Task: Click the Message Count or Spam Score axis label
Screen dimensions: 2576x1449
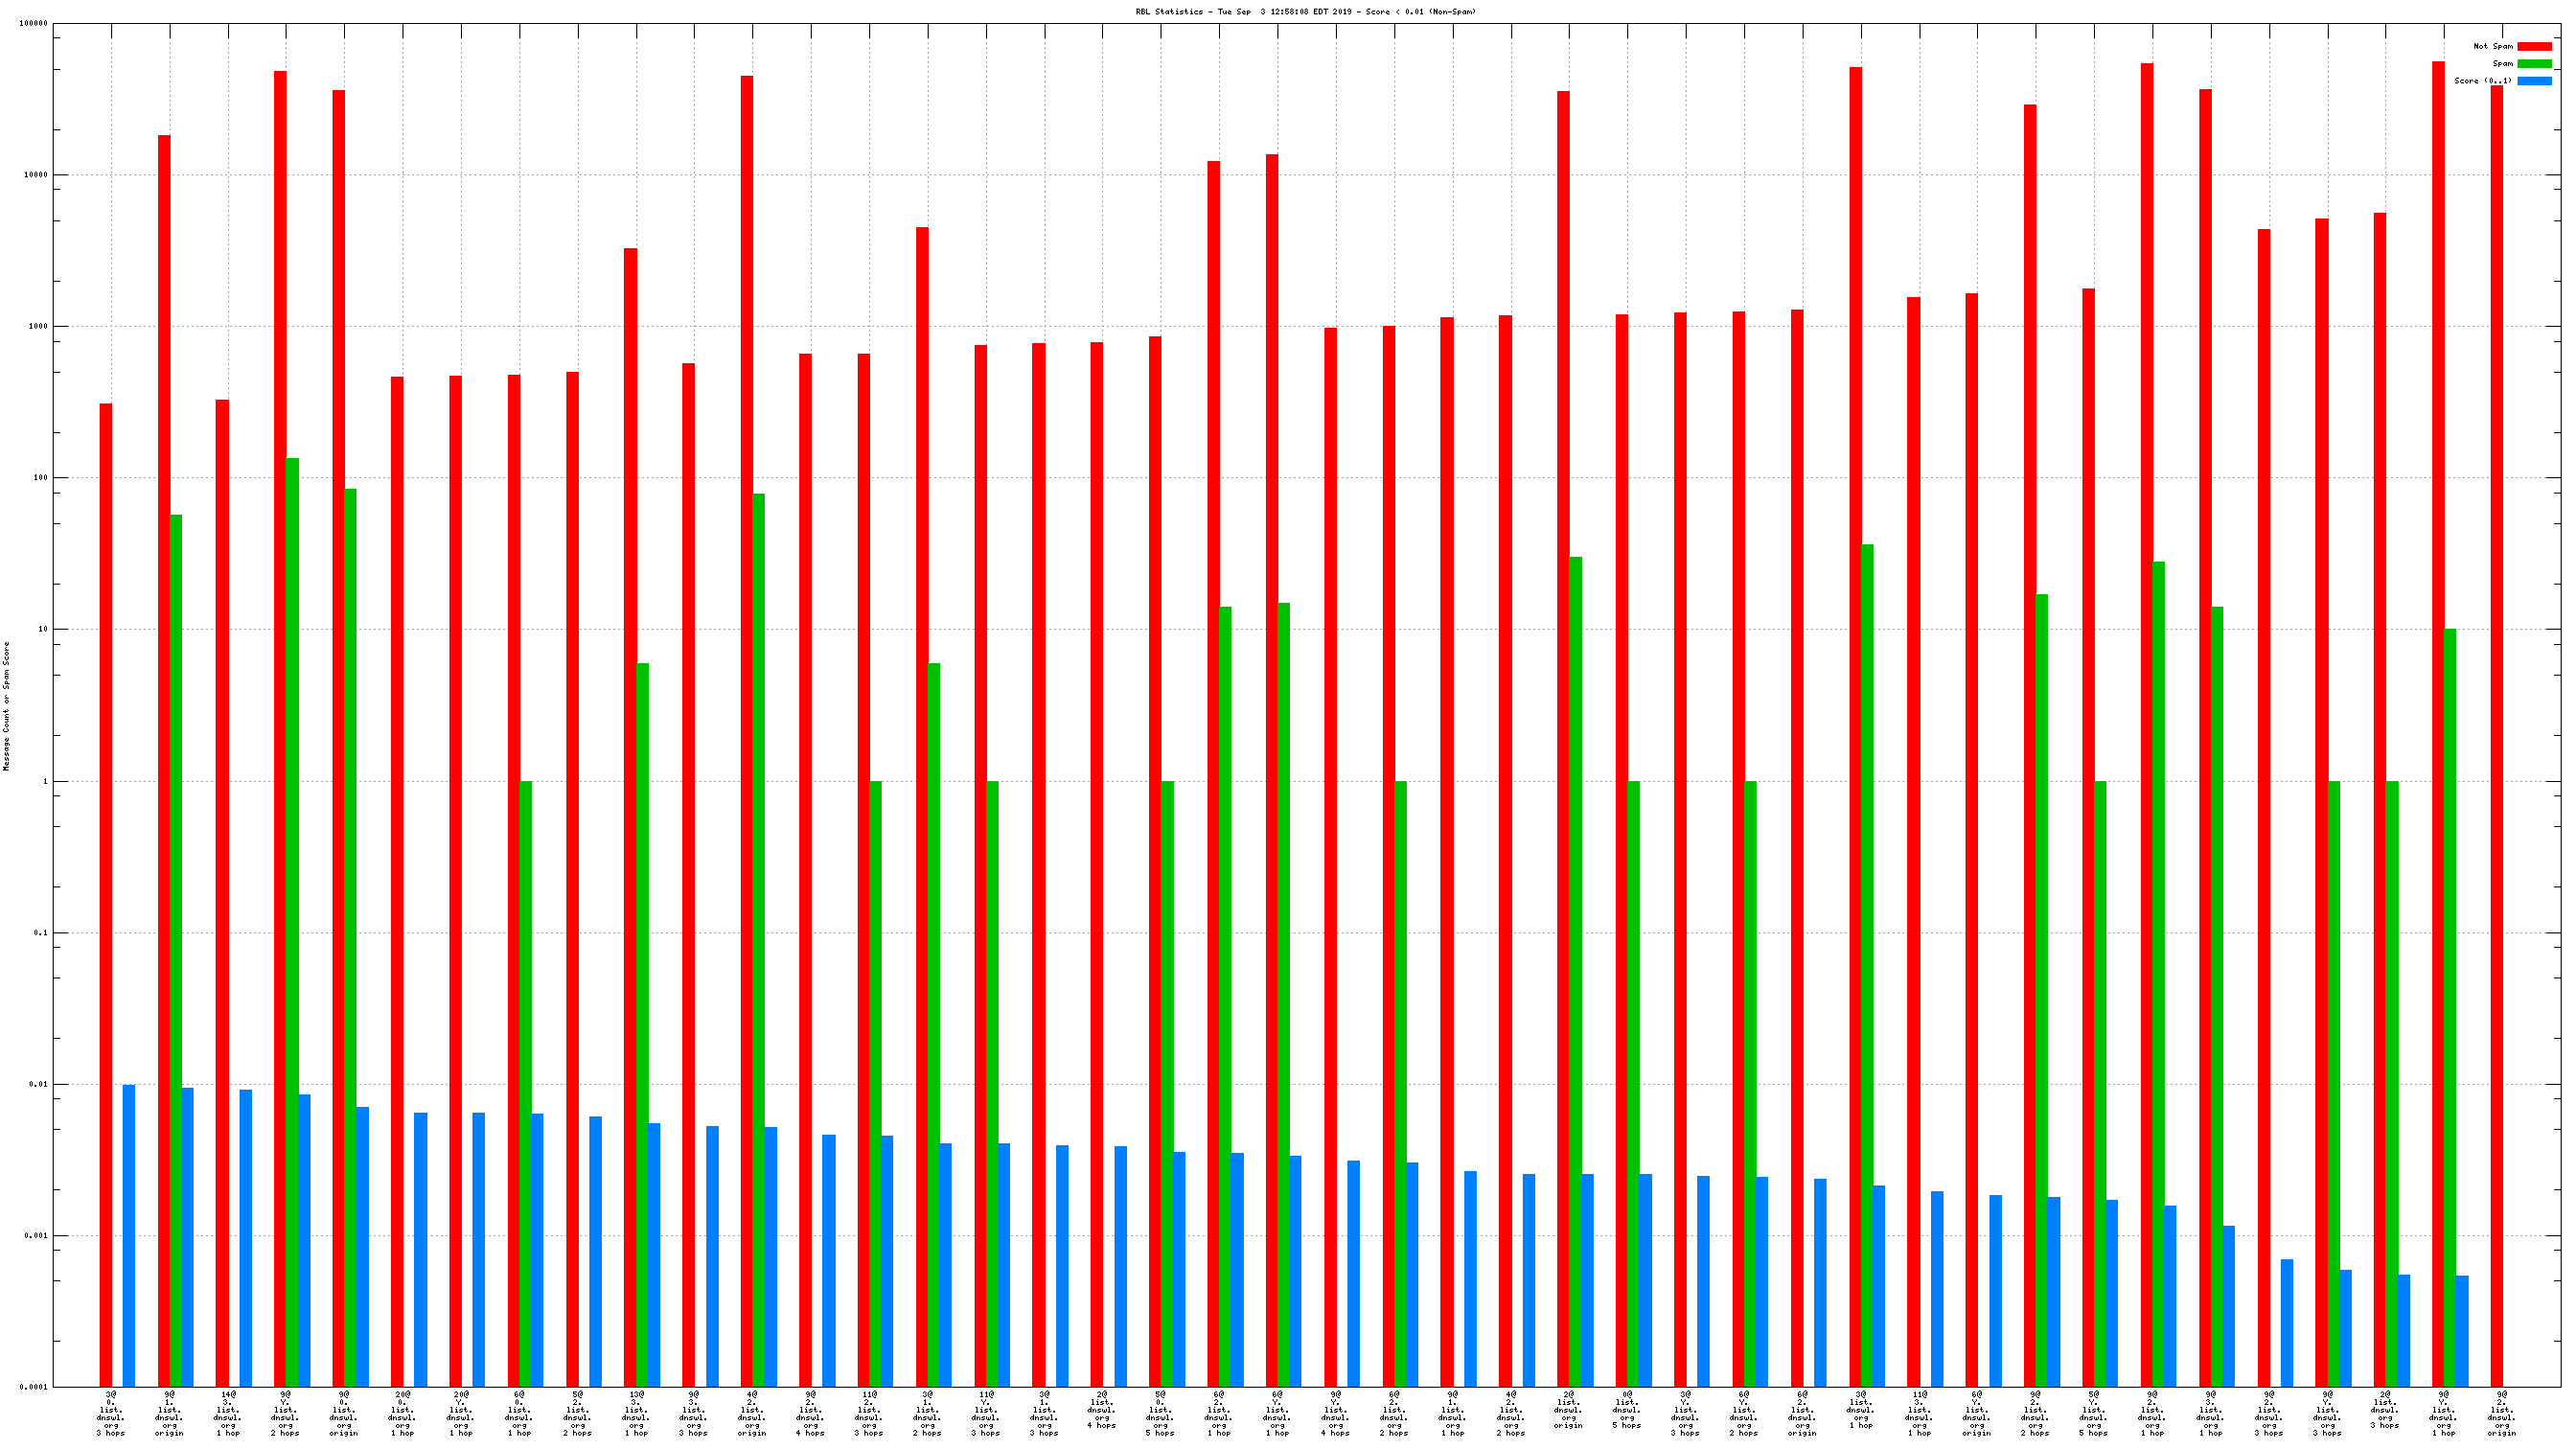Action: tap(7, 706)
